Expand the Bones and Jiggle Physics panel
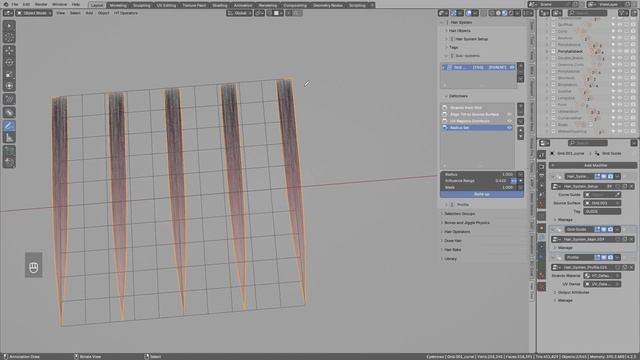The width and height of the screenshot is (640, 360). (x=467, y=223)
